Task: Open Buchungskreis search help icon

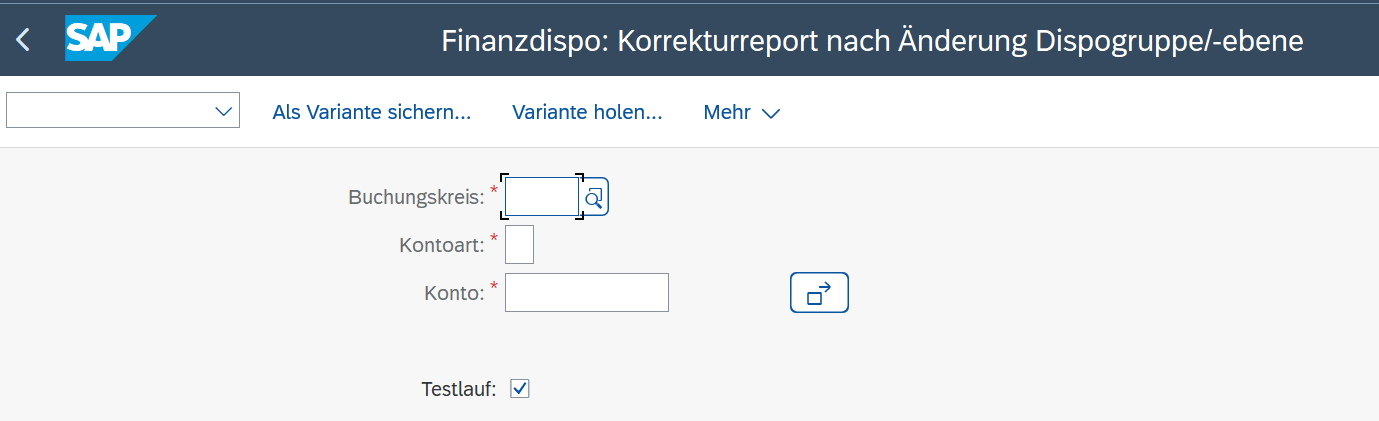Action: click(x=594, y=197)
